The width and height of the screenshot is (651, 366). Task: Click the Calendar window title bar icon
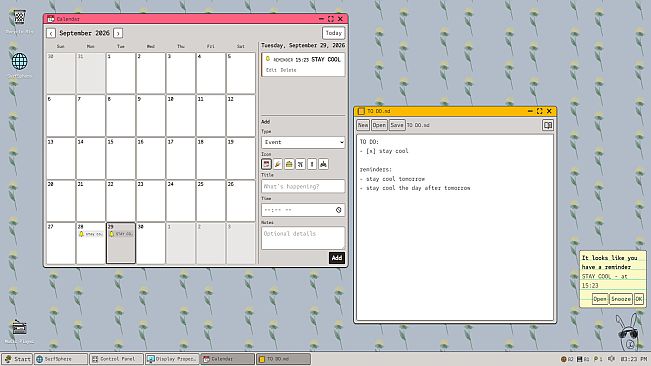pos(51,19)
